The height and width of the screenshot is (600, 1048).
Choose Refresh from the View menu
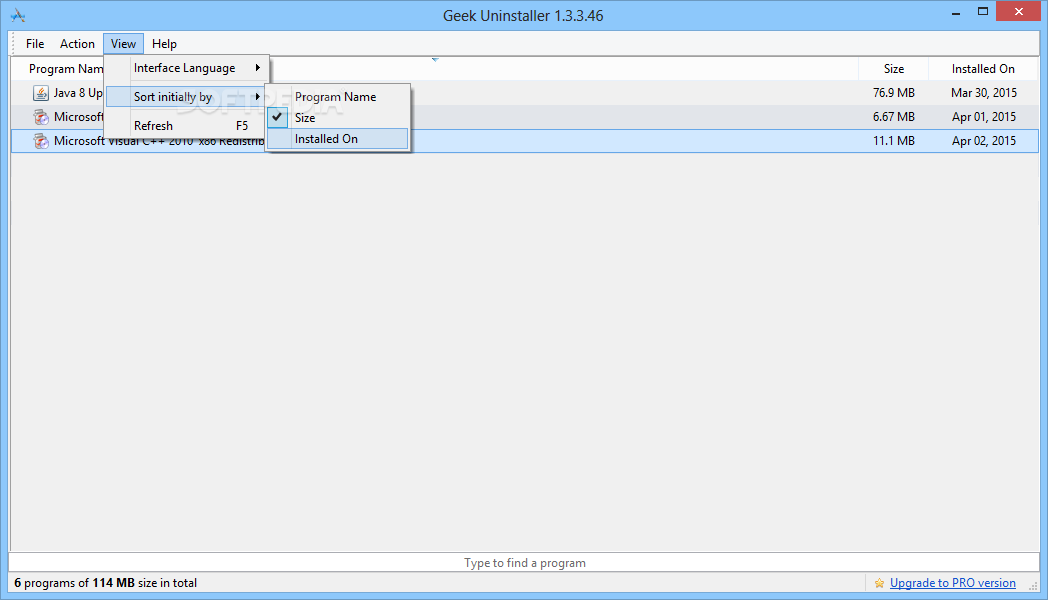[186, 126]
